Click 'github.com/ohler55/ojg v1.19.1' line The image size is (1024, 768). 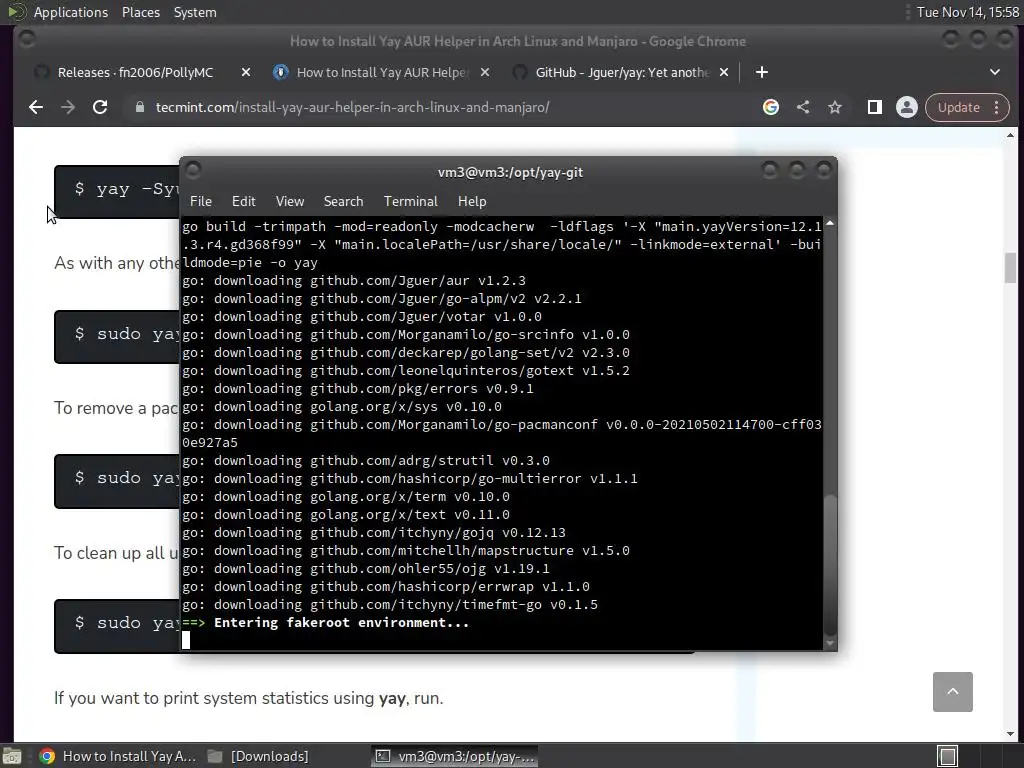tap(366, 569)
